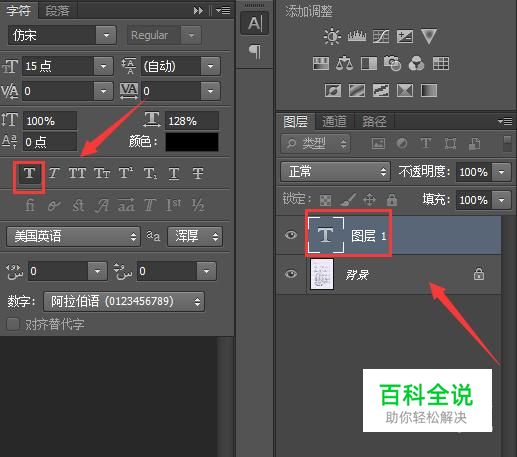Screen dimensions: 517x457
Task: Add a Channel Mixer adjustment
Action: pos(416,63)
